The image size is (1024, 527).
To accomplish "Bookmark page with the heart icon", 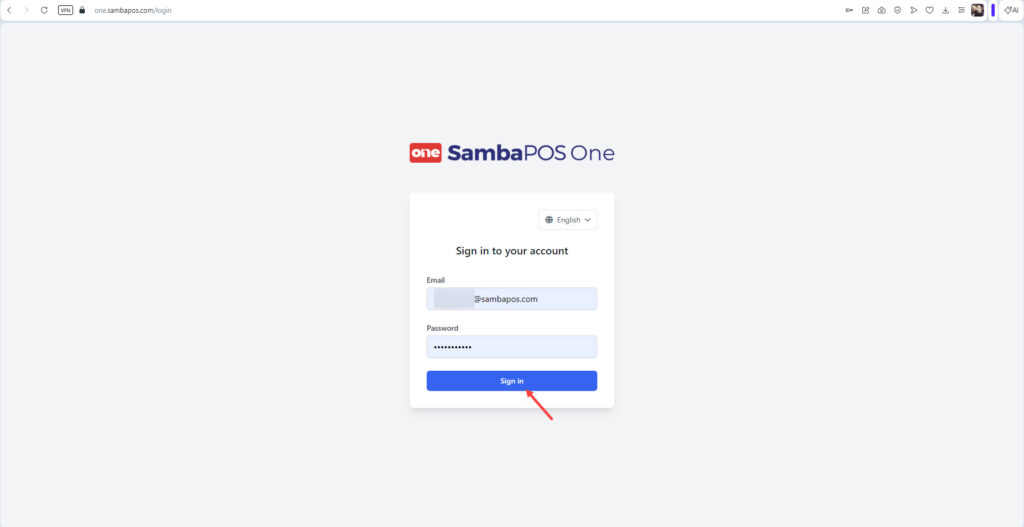I will tap(929, 10).
